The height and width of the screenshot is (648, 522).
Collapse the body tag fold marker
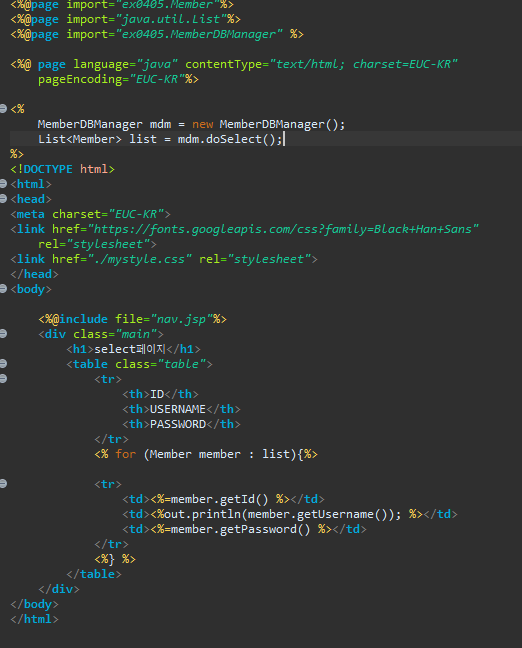(3, 288)
